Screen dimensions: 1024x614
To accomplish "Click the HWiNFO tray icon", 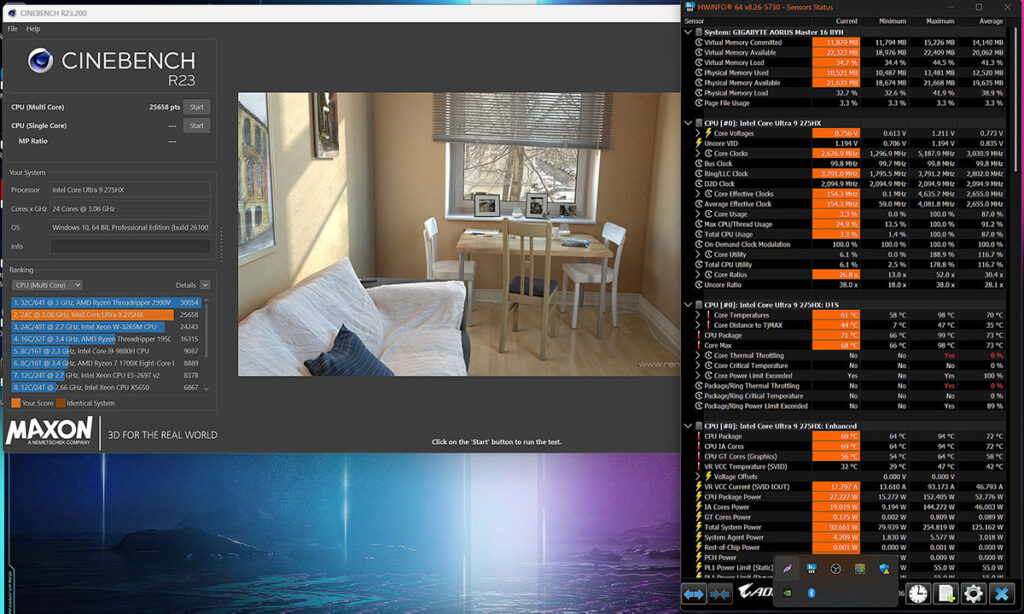I will pos(811,568).
